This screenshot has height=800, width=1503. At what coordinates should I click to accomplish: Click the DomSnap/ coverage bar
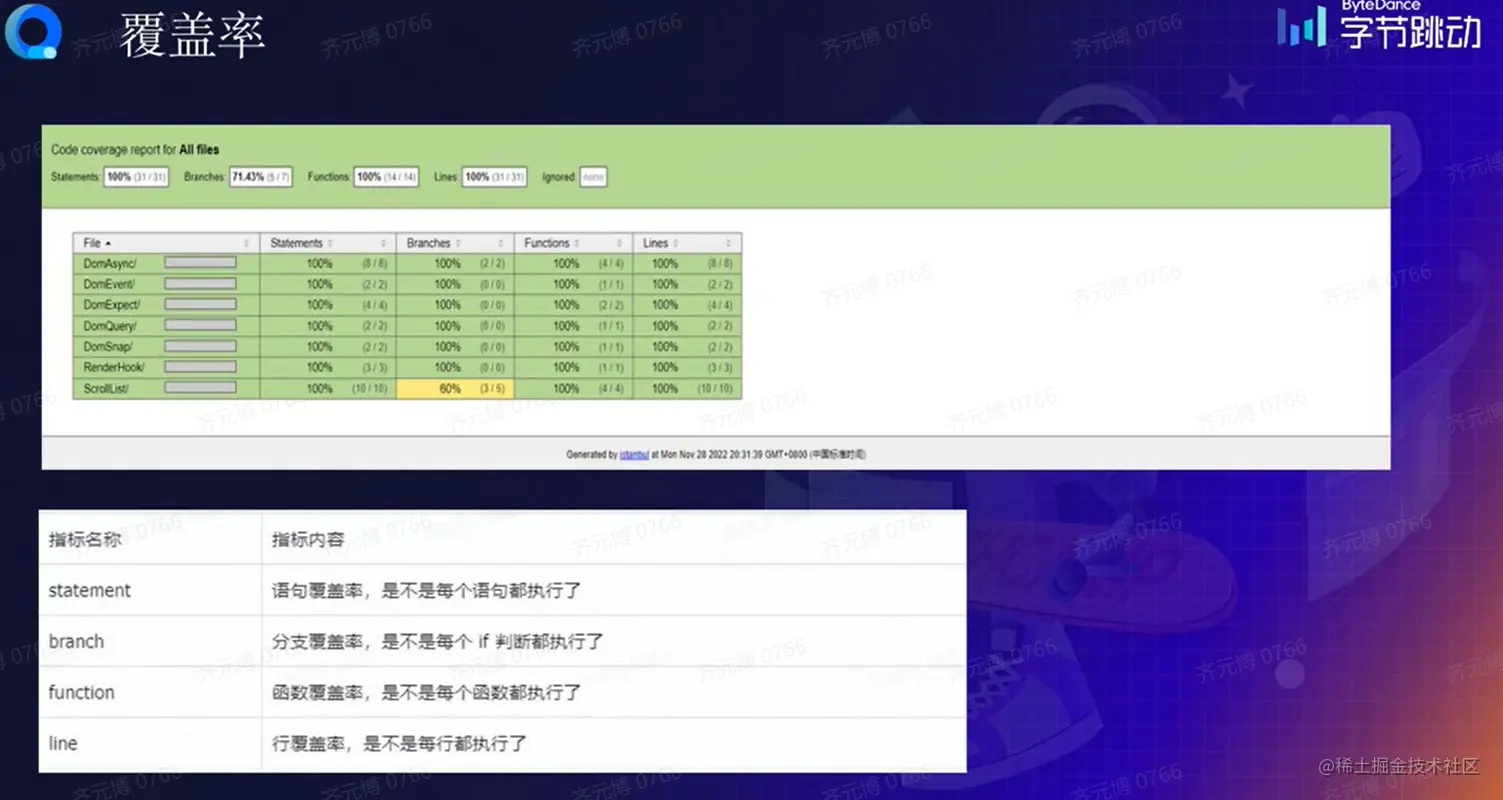point(200,346)
